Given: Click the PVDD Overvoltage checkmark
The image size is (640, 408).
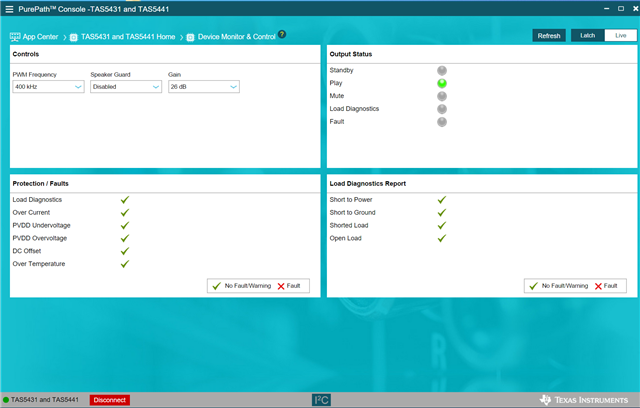Looking at the screenshot, I should [125, 238].
